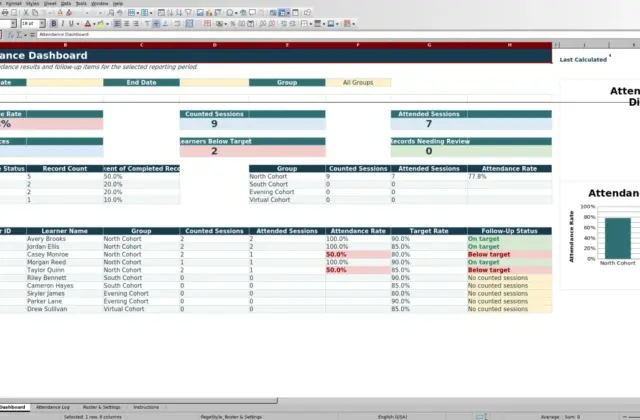The height and width of the screenshot is (420, 640).
Task: Click the Follow-Up Status column header
Action: click(509, 231)
